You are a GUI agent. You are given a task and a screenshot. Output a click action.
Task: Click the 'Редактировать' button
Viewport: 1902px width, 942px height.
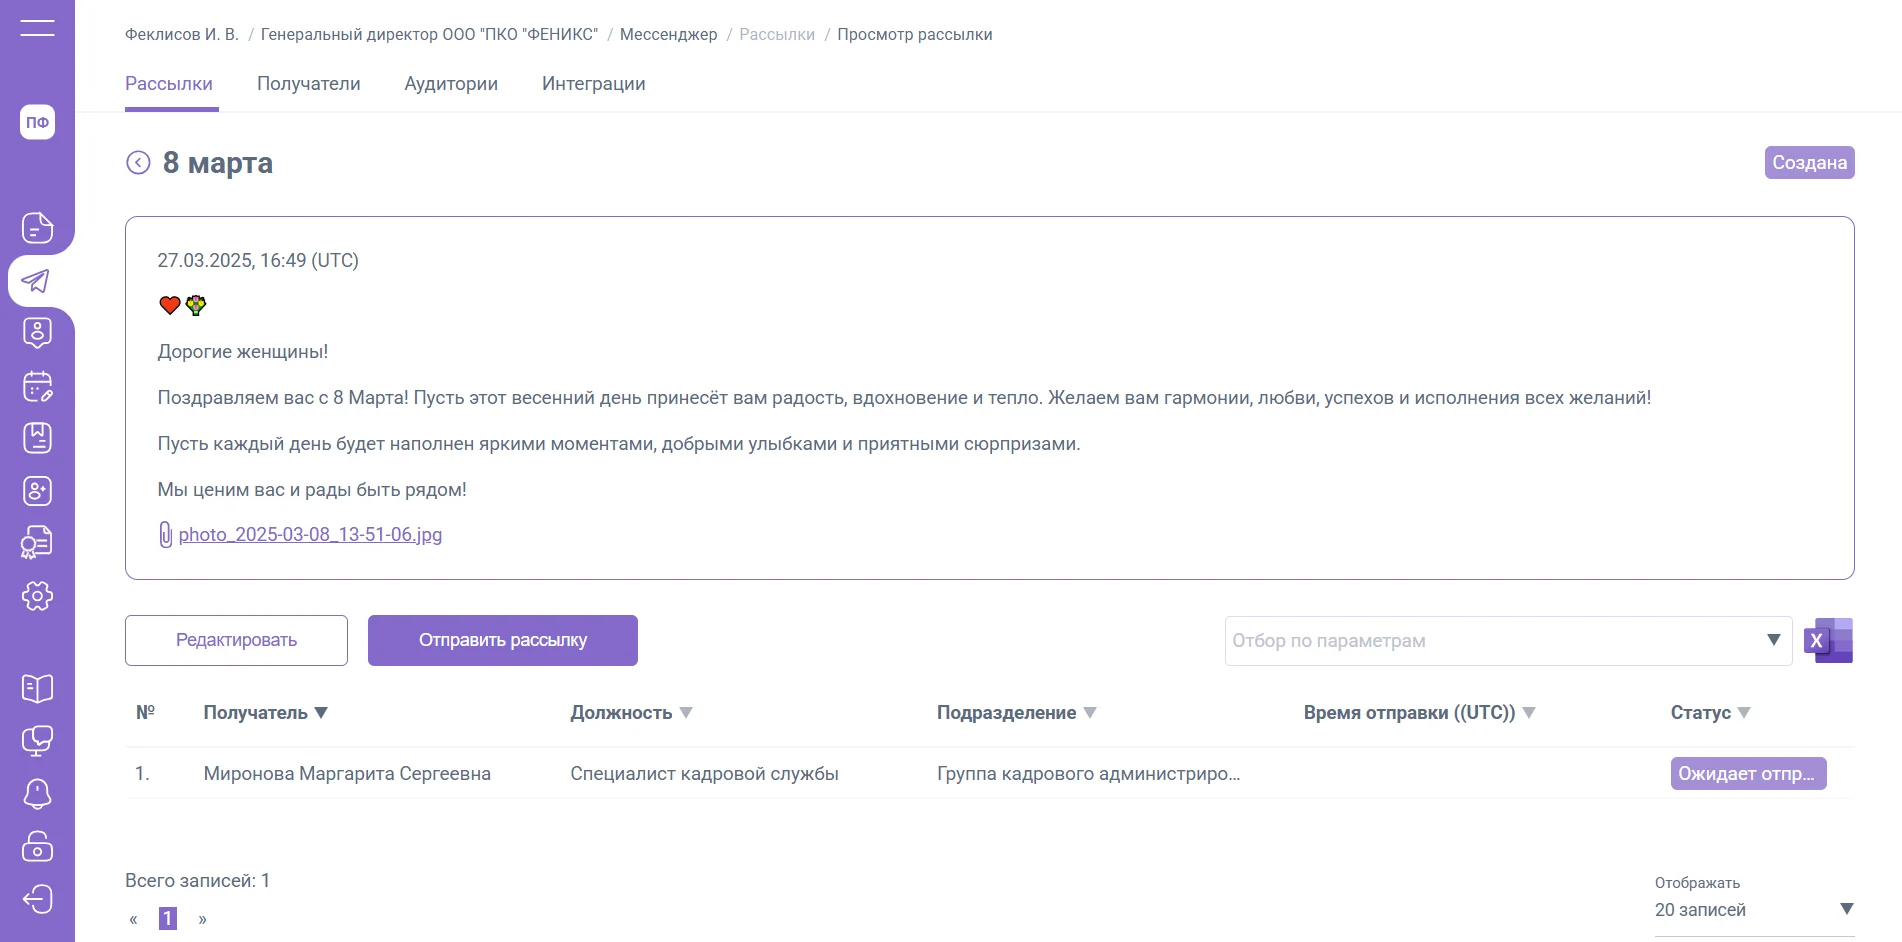pos(236,640)
